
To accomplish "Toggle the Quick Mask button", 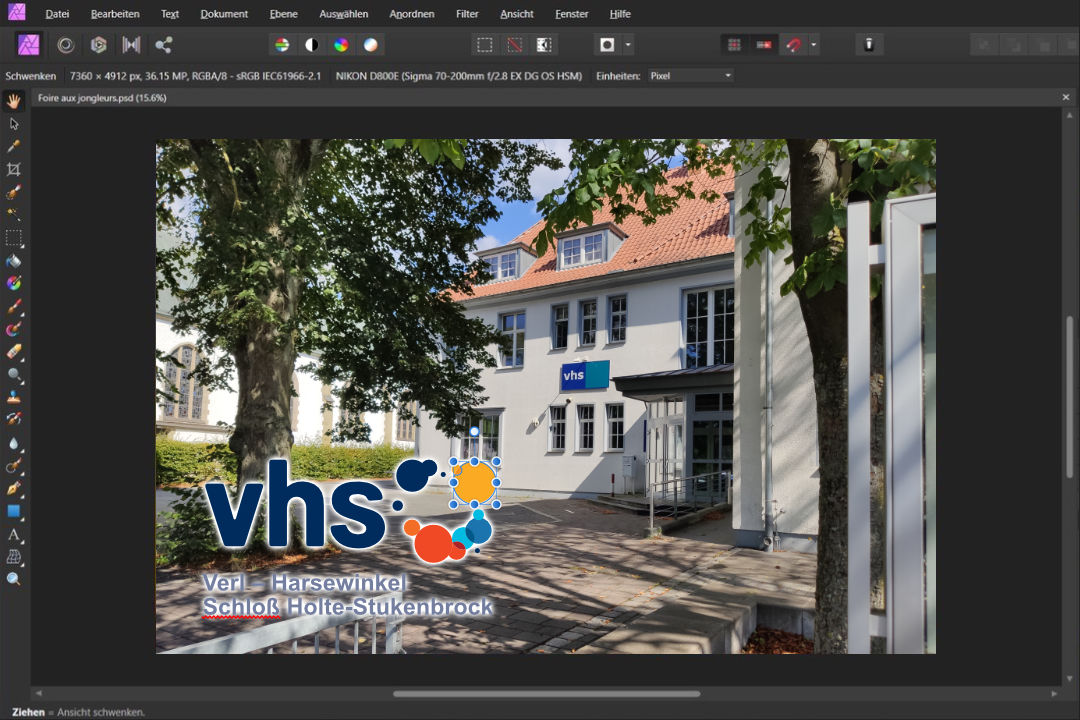I will pyautogui.click(x=607, y=45).
